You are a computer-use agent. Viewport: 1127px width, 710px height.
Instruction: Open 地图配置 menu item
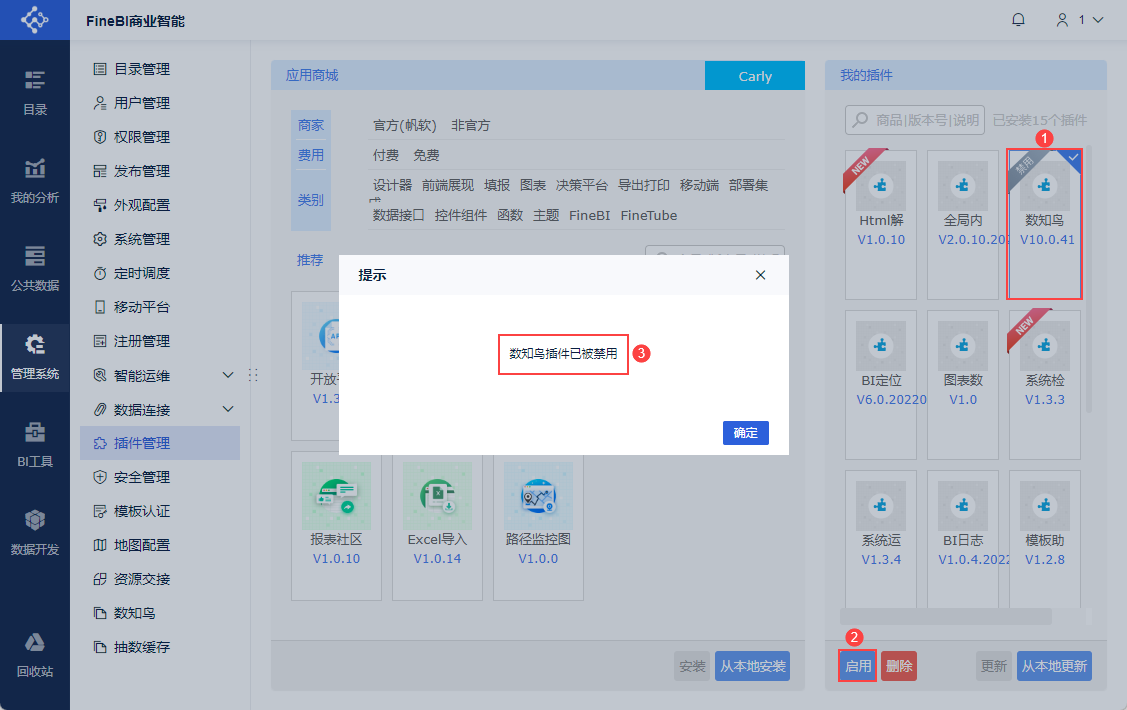tap(160, 545)
